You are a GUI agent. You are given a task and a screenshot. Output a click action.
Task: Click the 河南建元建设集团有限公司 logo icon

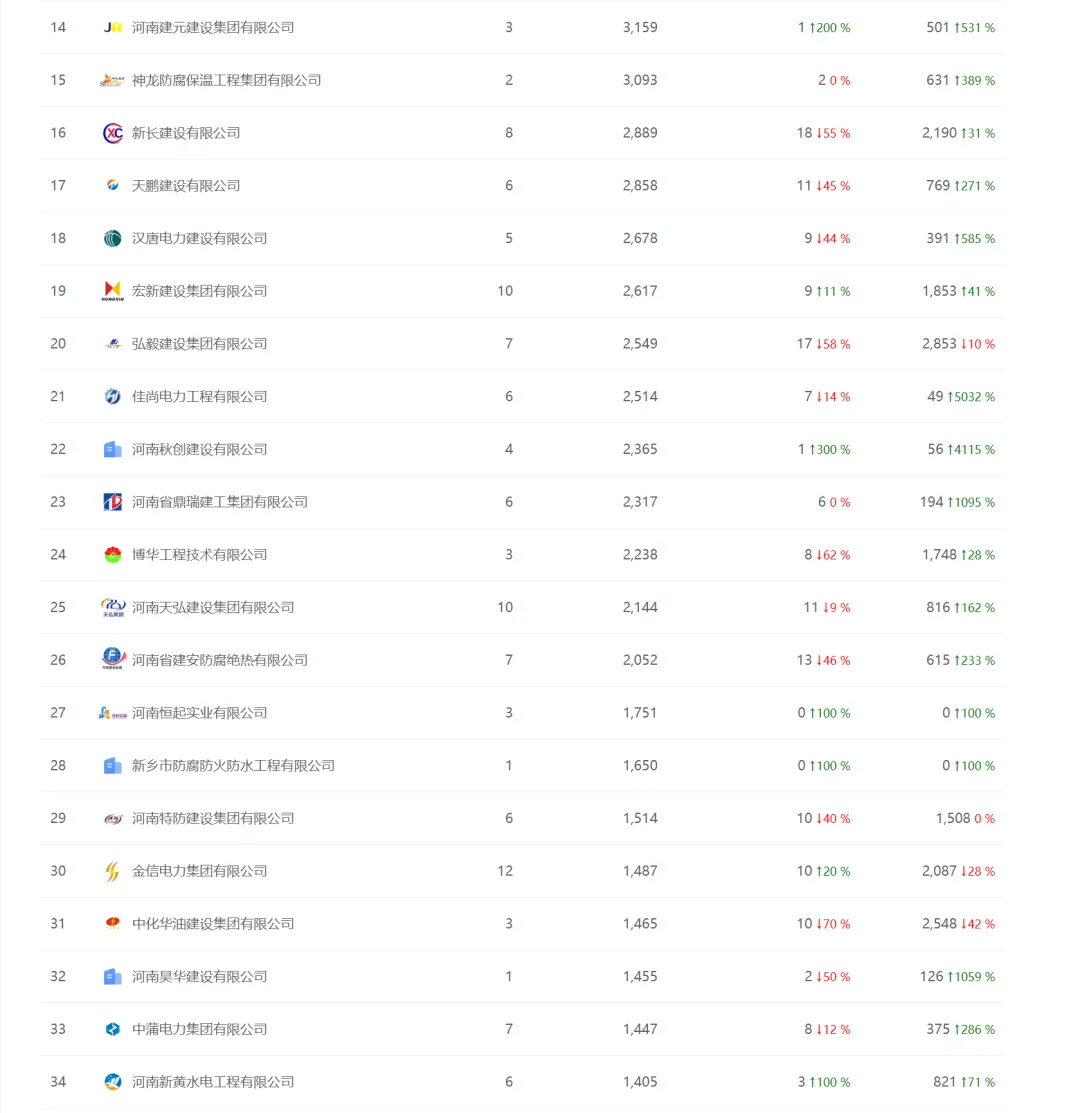tap(113, 28)
